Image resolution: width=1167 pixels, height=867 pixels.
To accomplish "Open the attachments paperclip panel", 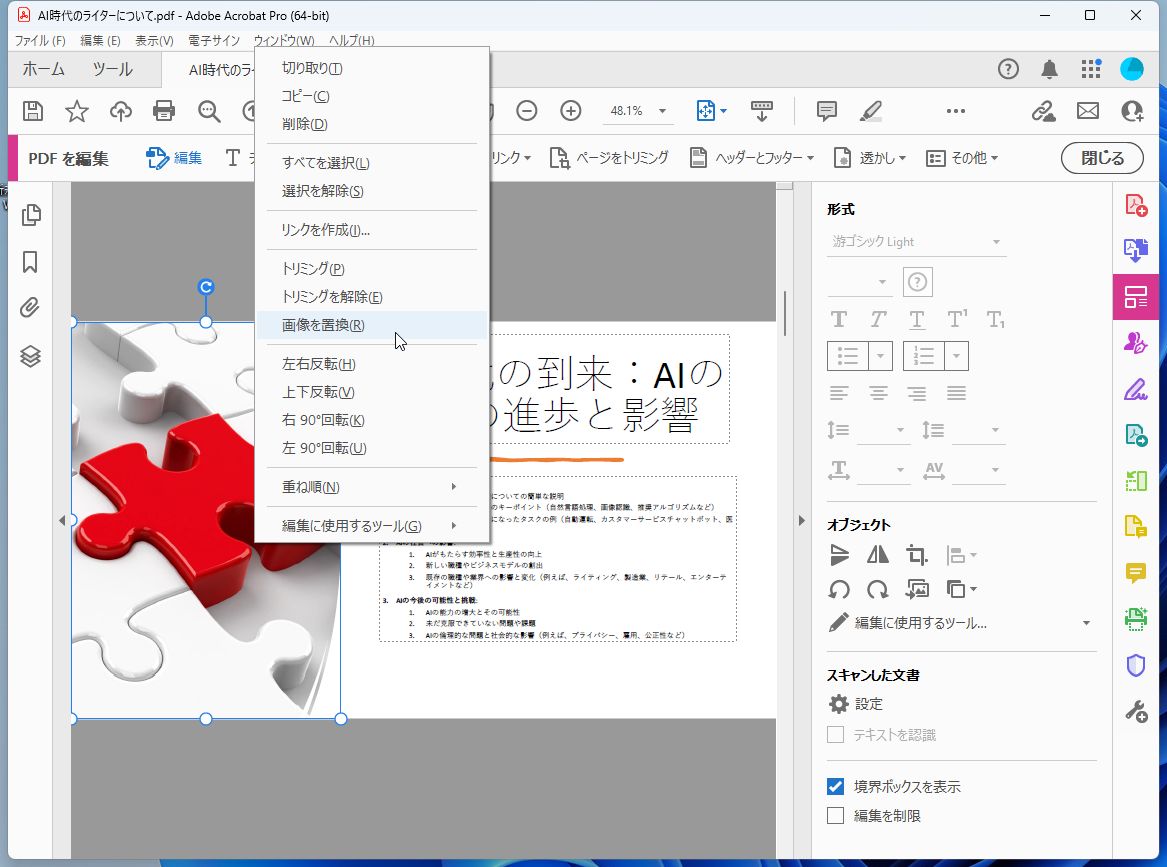I will click(29, 307).
